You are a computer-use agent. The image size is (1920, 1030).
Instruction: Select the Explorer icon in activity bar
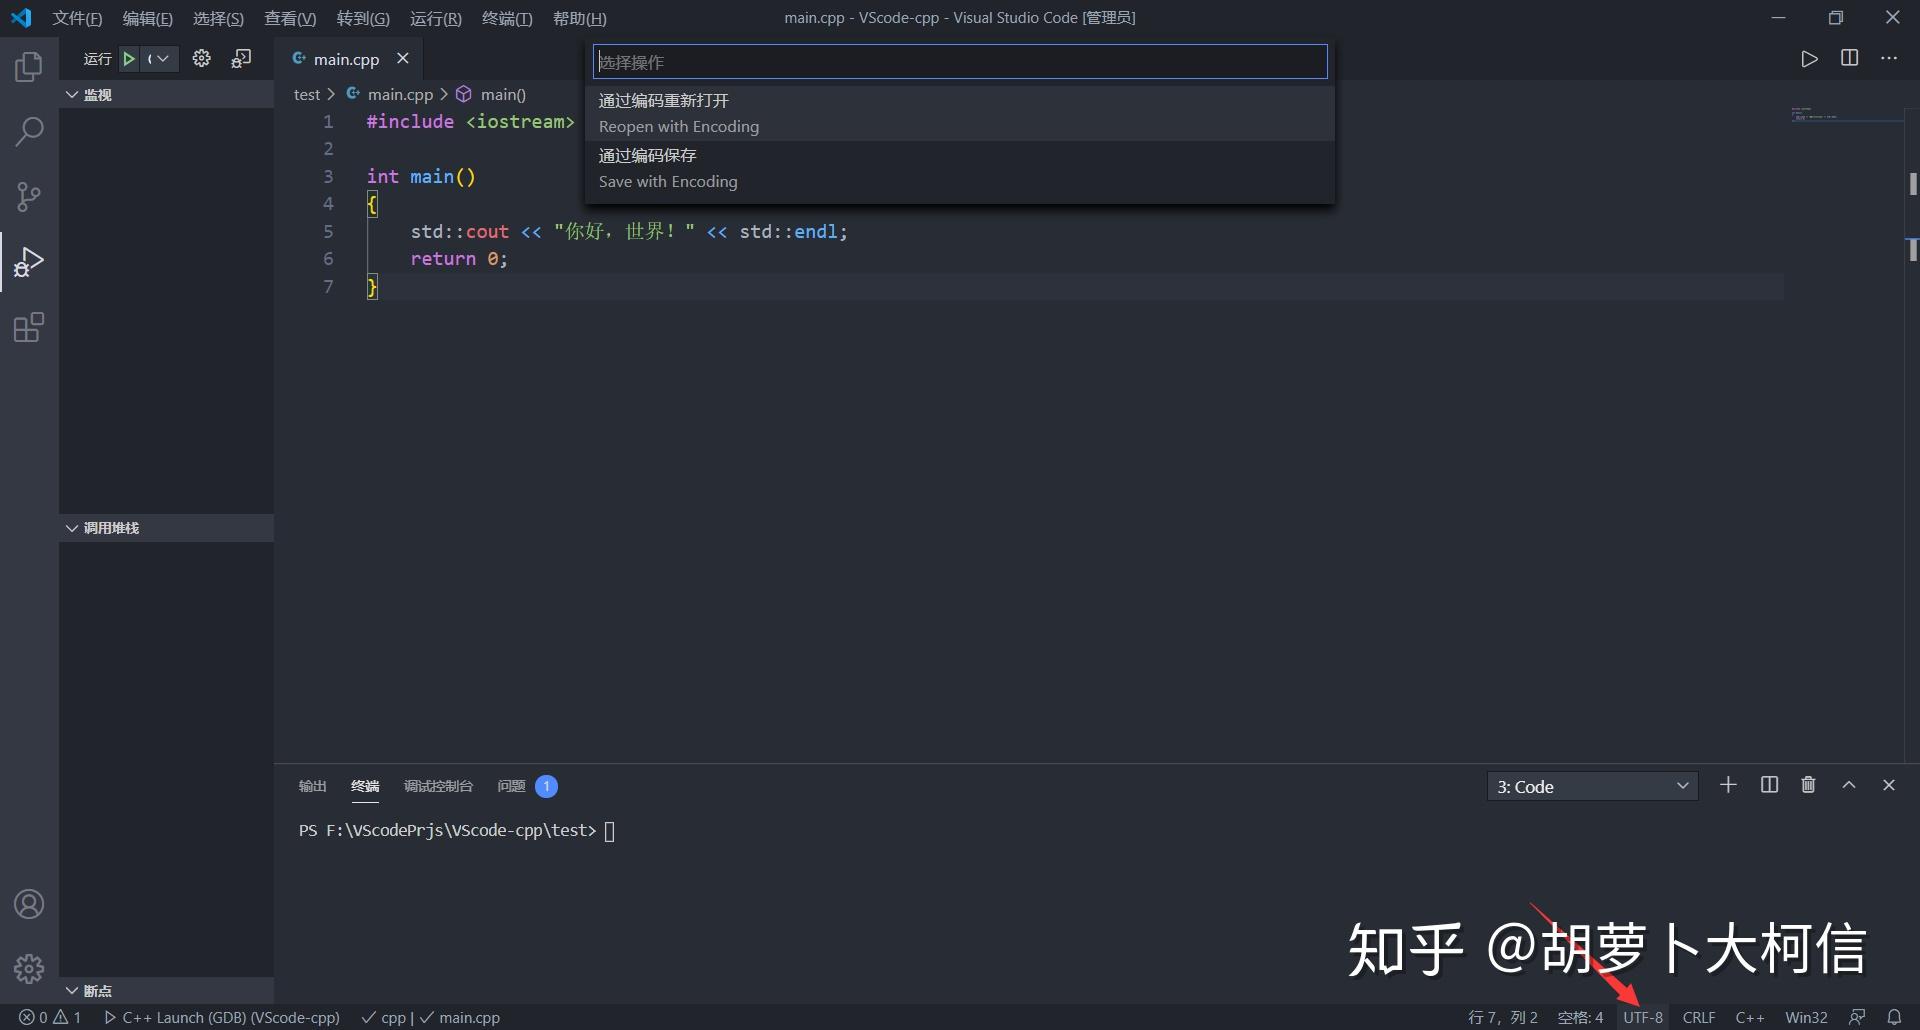coord(29,65)
